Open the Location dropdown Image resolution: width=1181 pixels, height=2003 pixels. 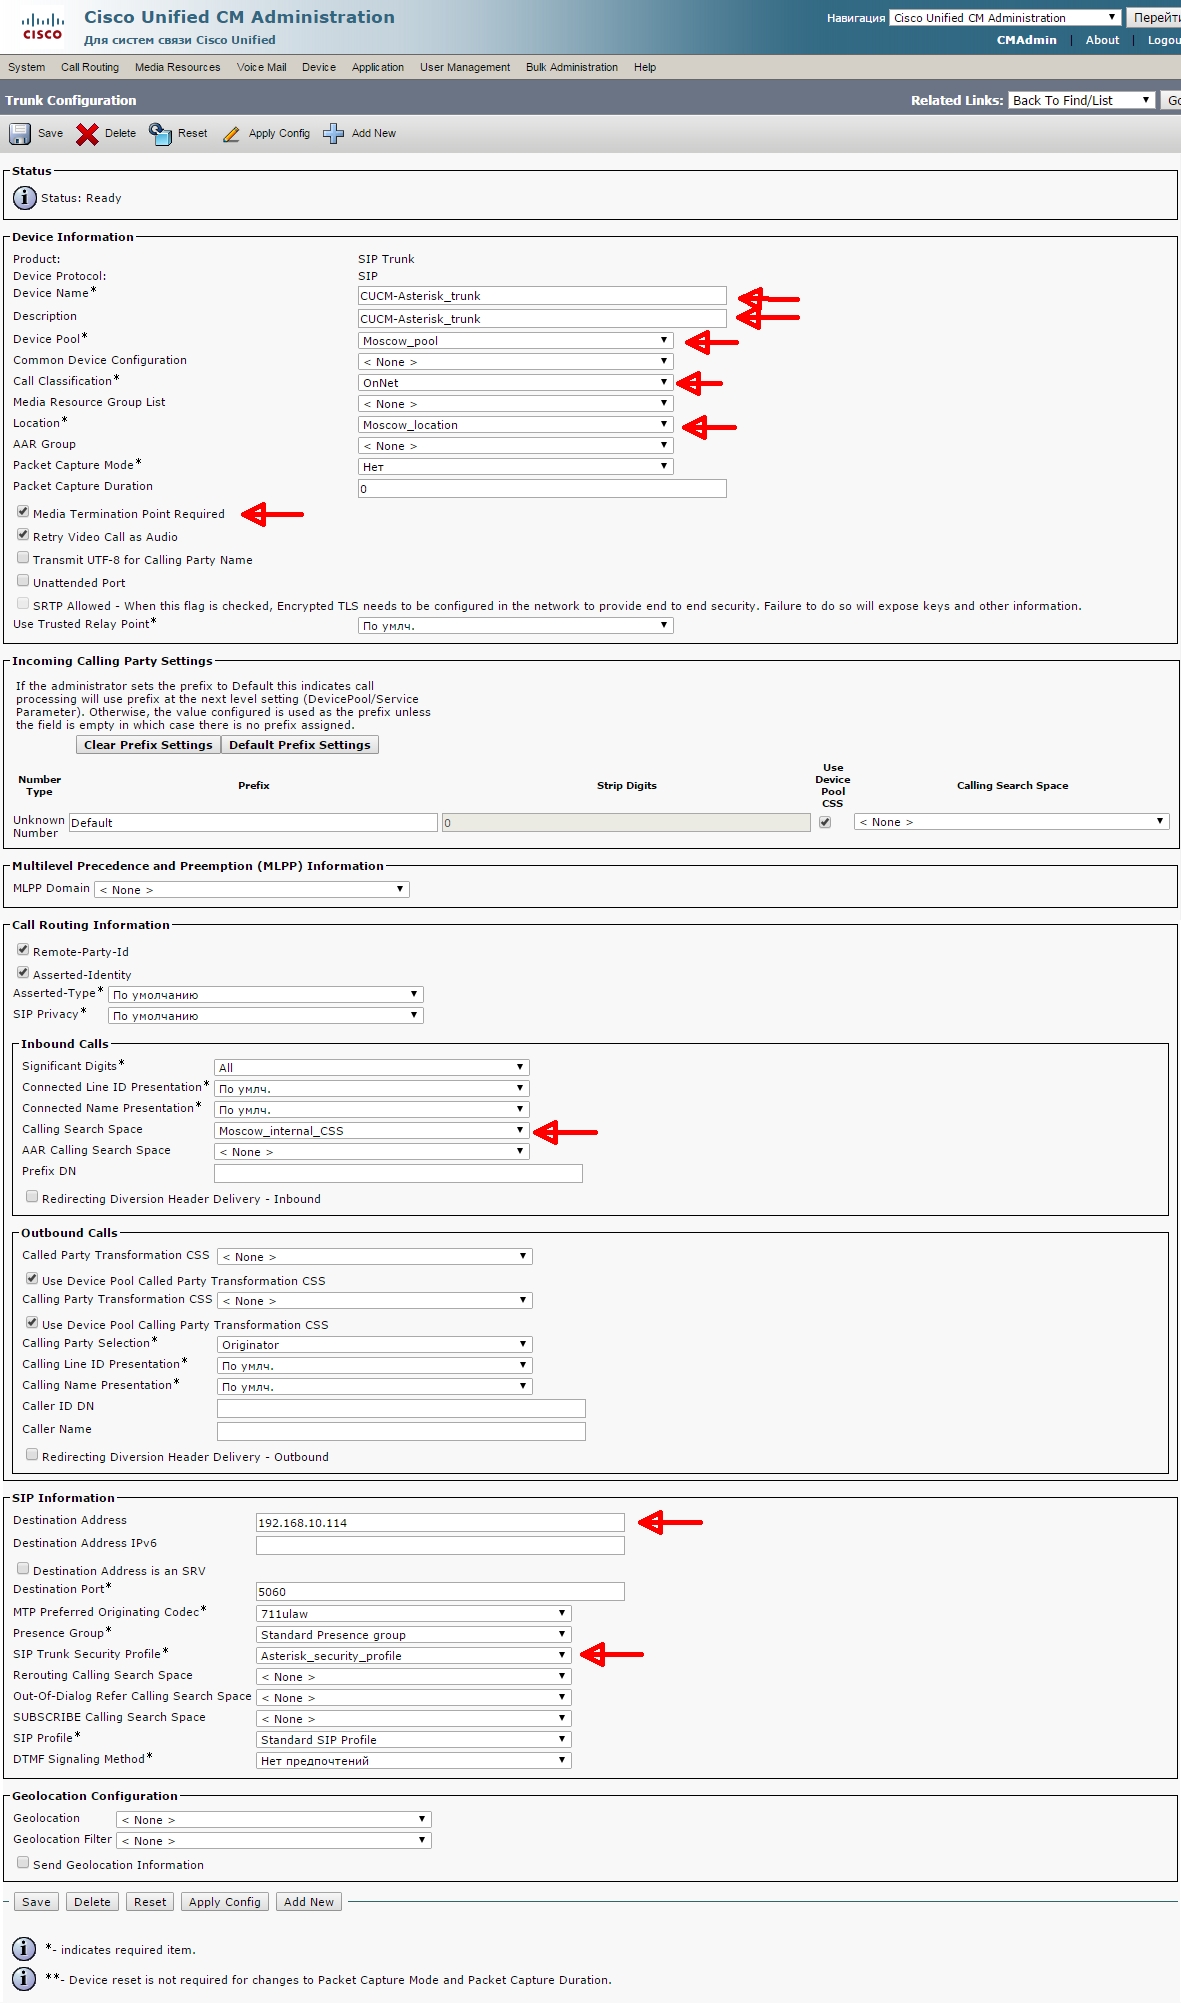516,425
